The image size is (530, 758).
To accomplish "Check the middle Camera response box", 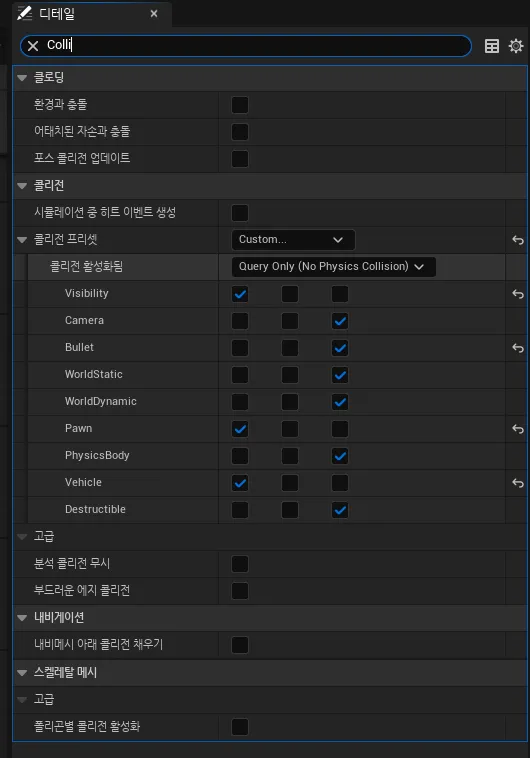I will pos(290,321).
